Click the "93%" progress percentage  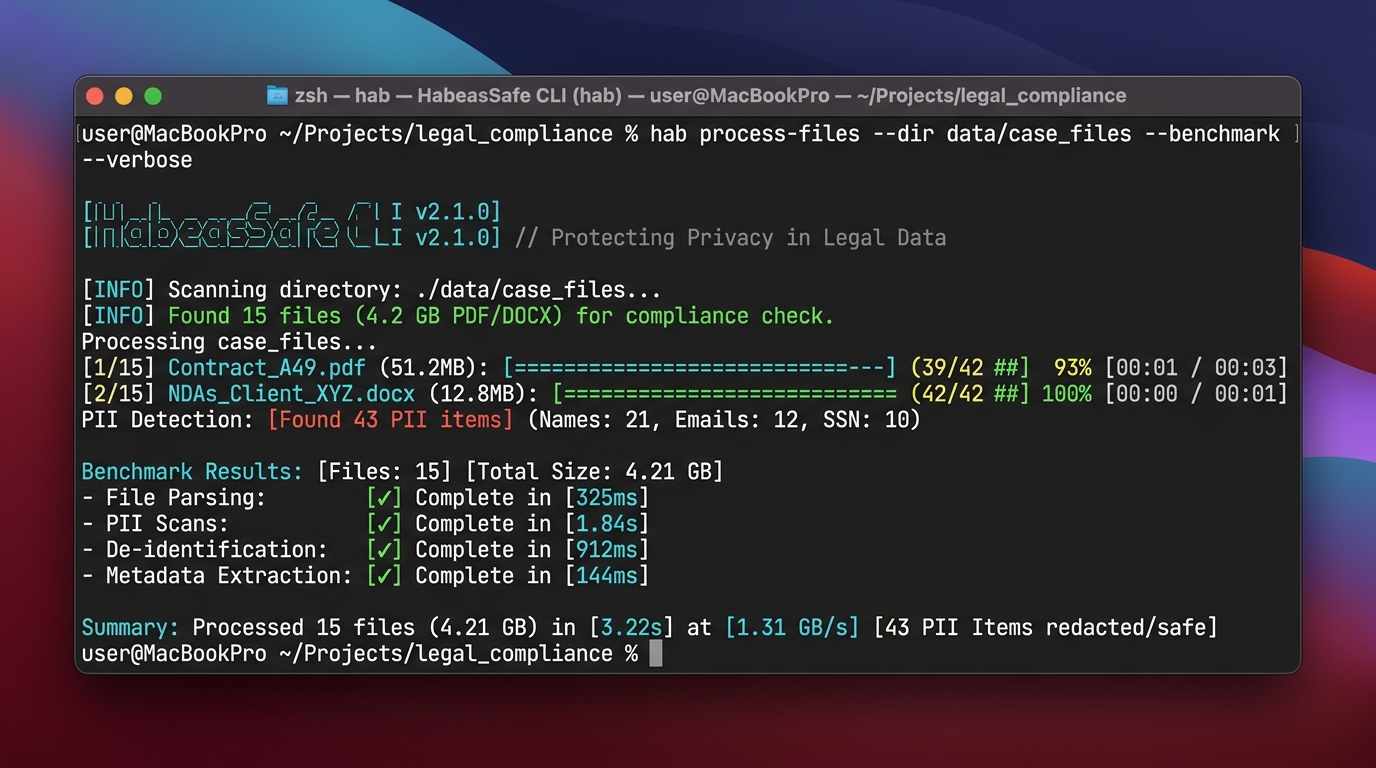pyautogui.click(x=1073, y=367)
